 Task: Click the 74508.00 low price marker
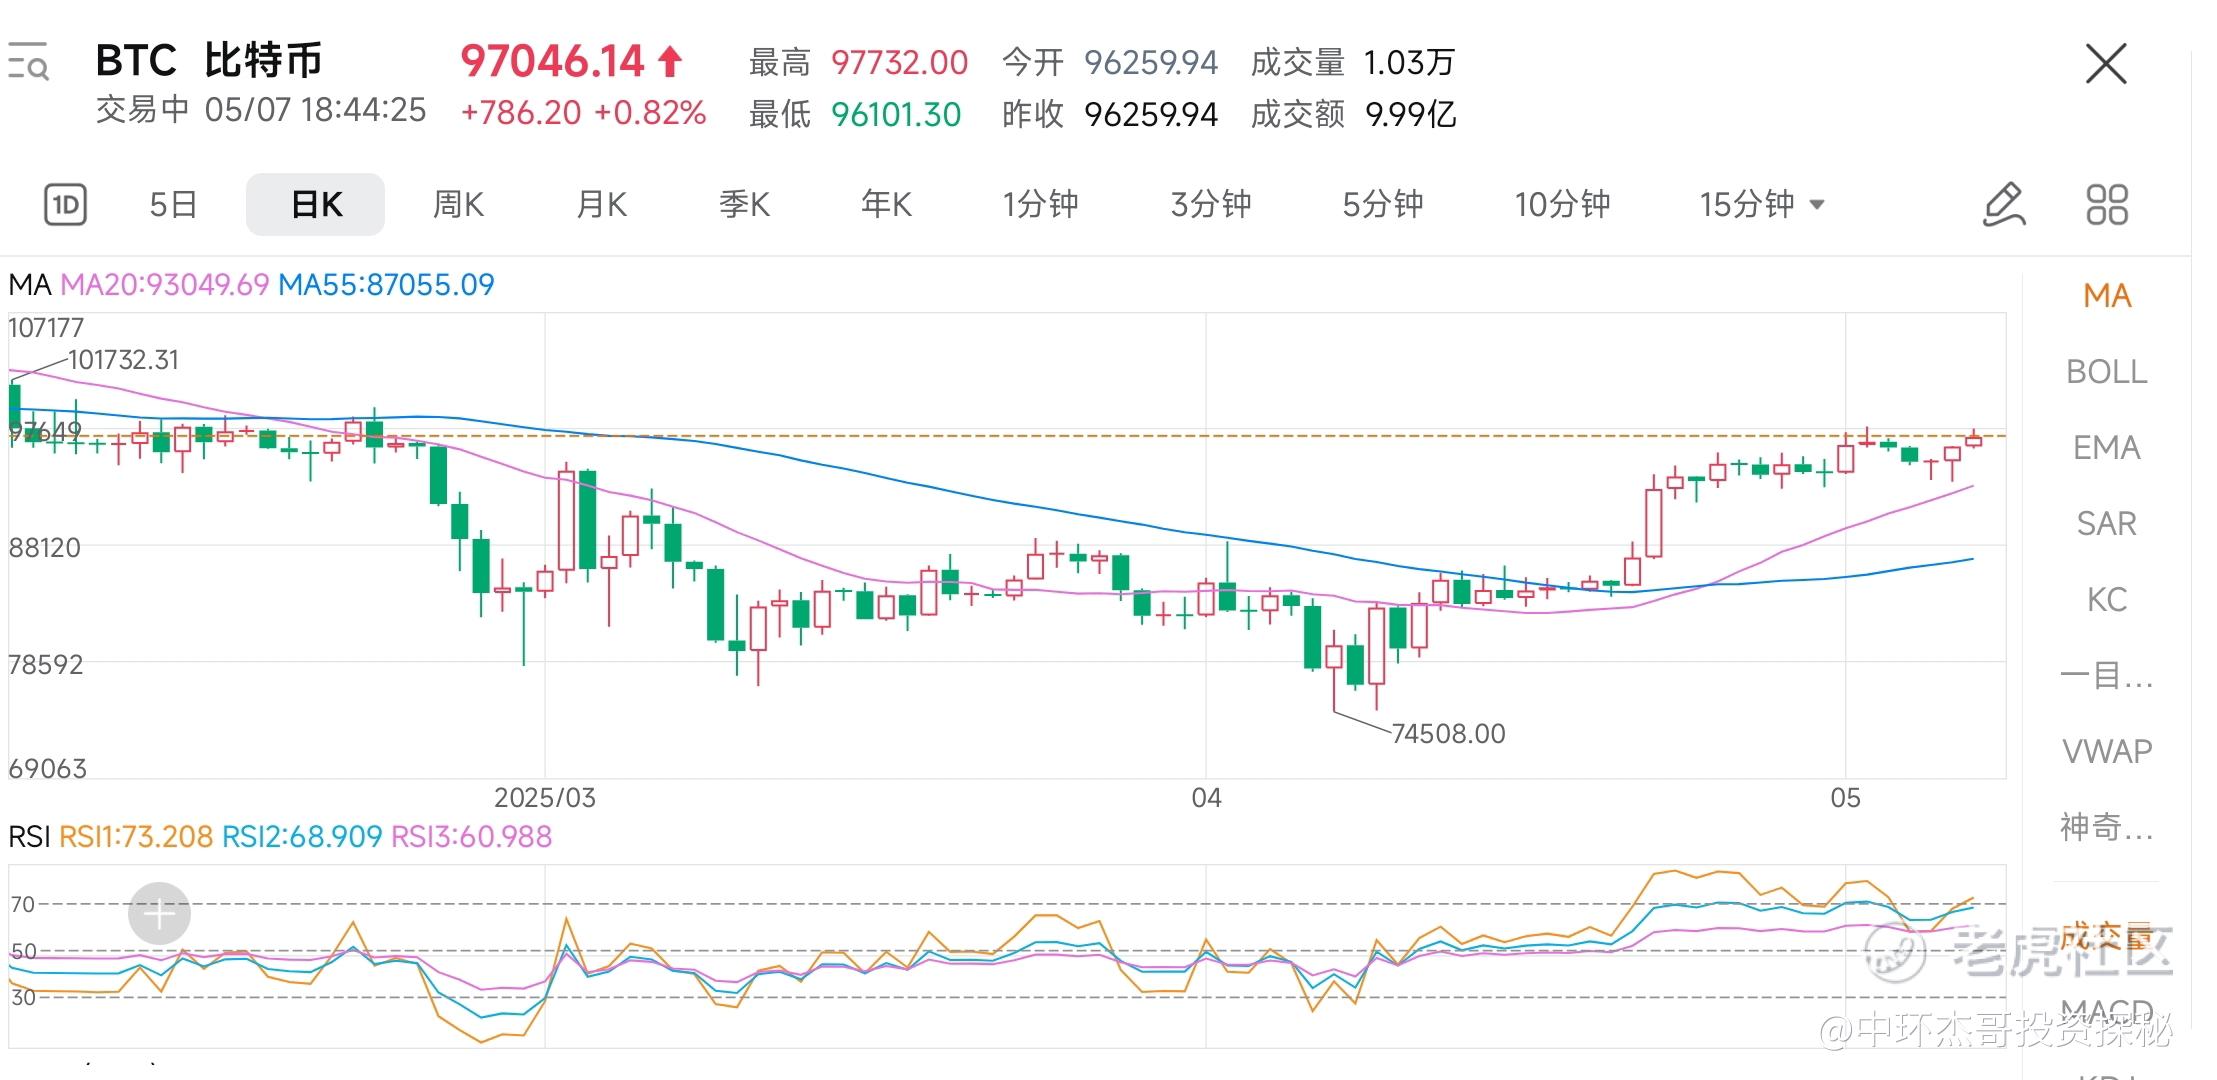tap(1447, 734)
